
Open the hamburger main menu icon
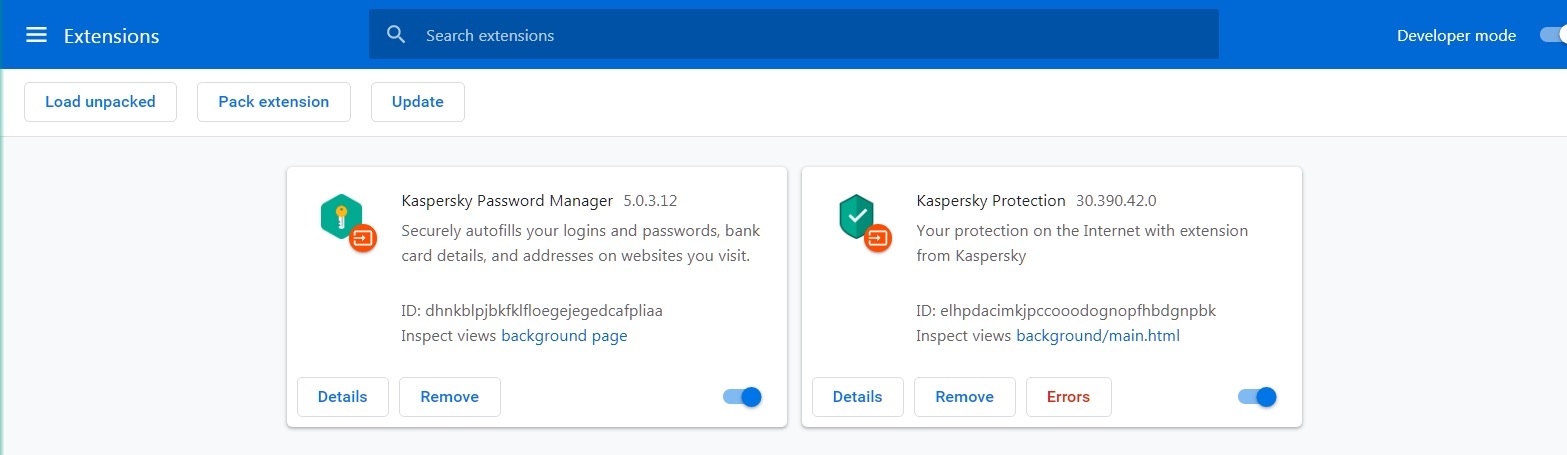tap(36, 35)
